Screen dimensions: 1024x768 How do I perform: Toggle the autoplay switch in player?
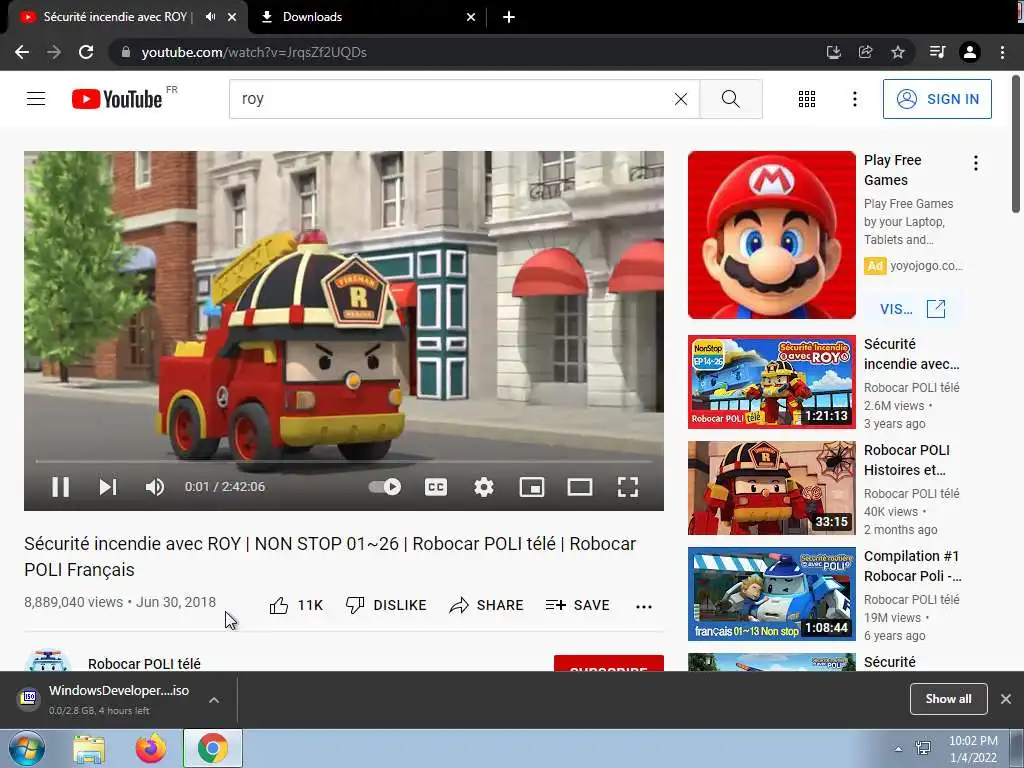385,487
